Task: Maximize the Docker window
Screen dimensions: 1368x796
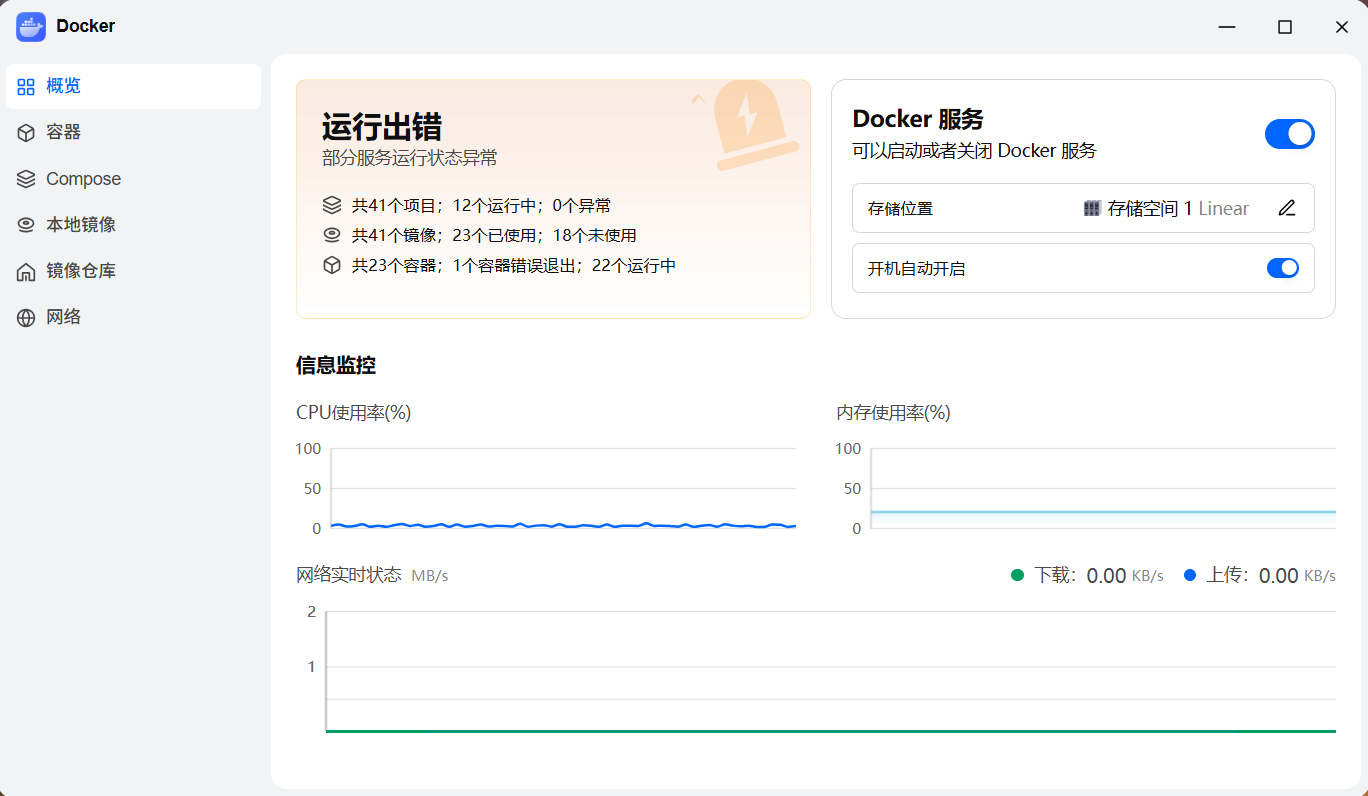Action: point(1285,27)
